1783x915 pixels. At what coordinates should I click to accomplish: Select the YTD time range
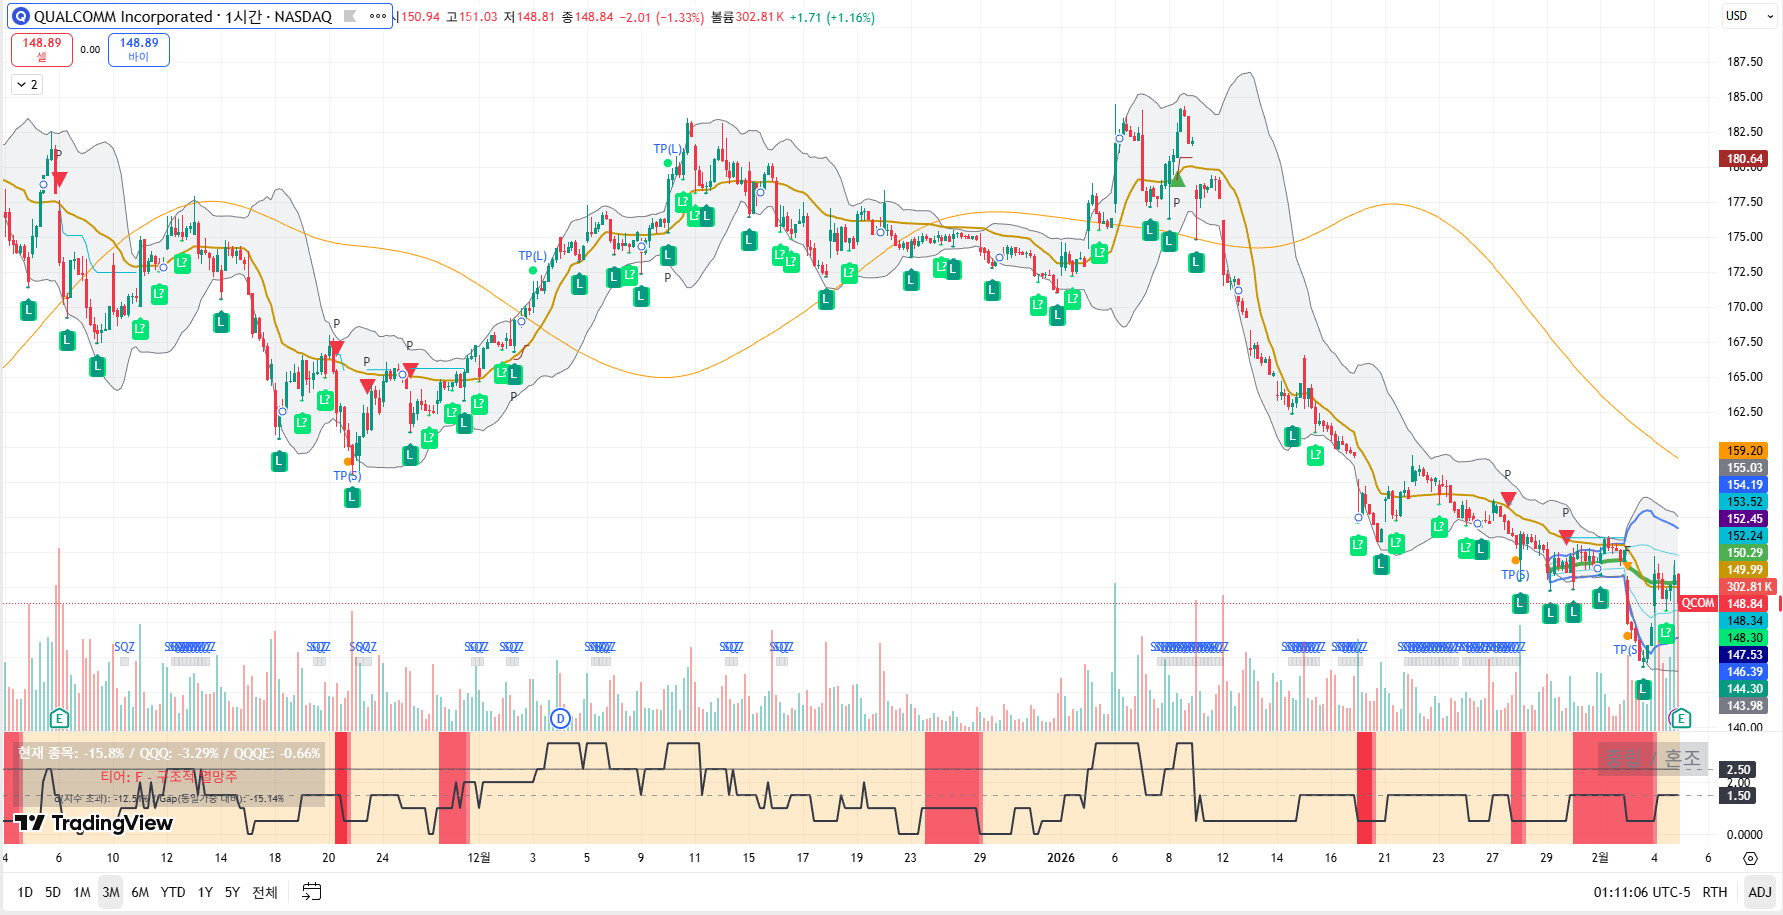coord(173,892)
